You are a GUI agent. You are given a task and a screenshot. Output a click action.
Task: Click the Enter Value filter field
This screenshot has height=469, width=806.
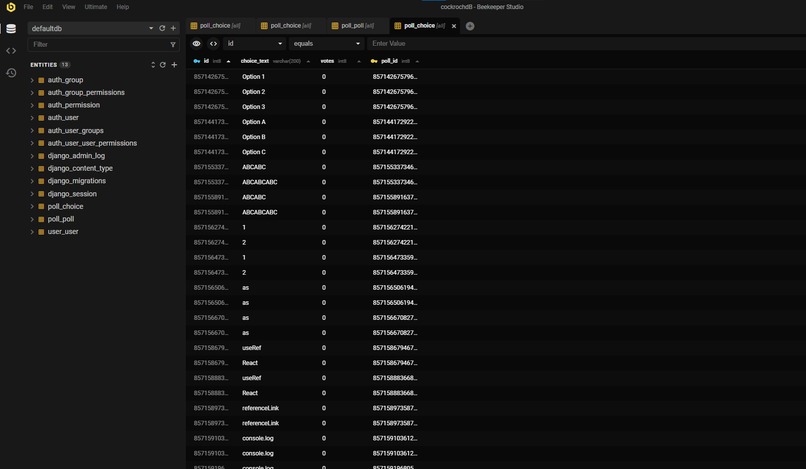click(x=586, y=44)
